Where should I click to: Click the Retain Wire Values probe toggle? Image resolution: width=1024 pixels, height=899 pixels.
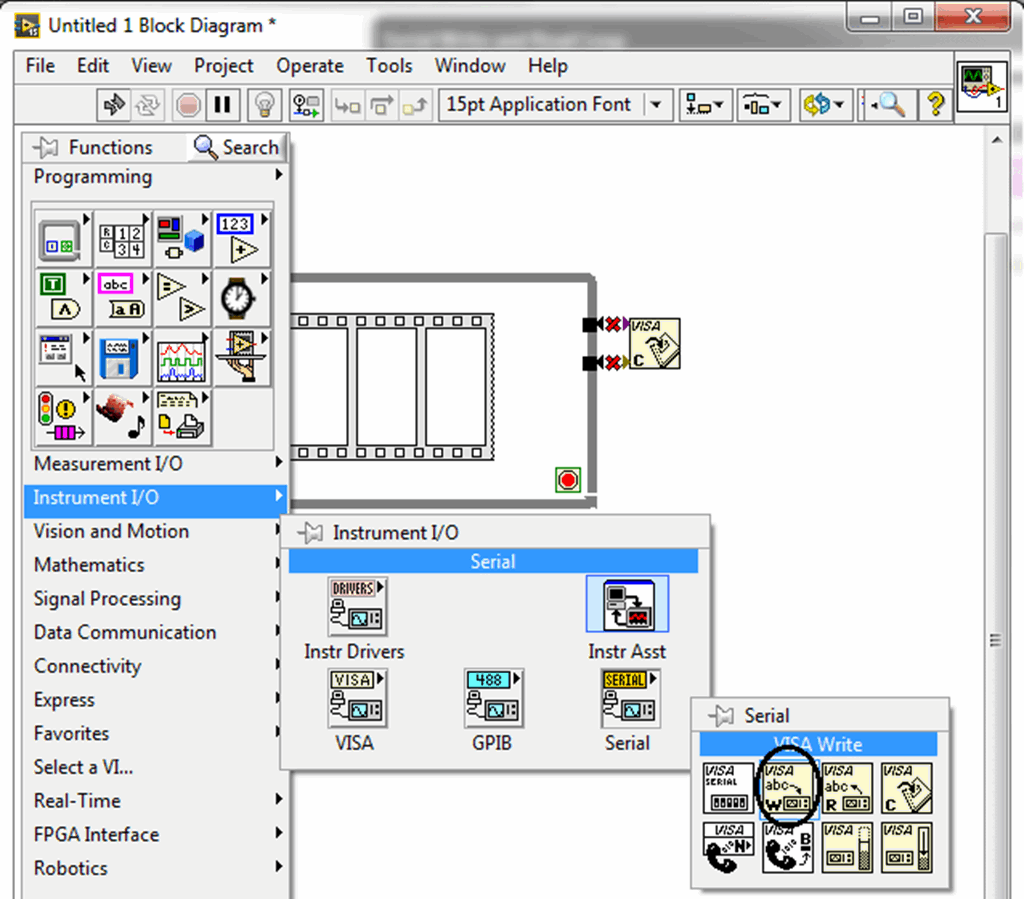coord(306,104)
